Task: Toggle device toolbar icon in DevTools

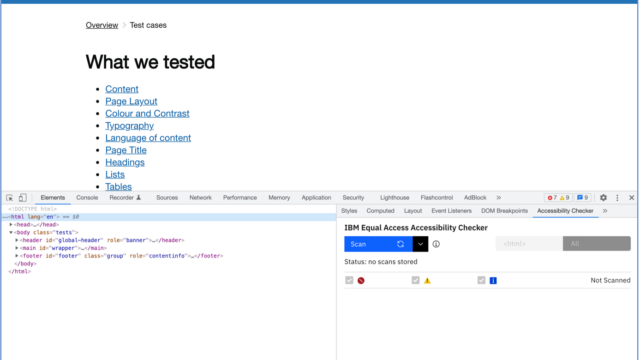Action: [x=22, y=198]
